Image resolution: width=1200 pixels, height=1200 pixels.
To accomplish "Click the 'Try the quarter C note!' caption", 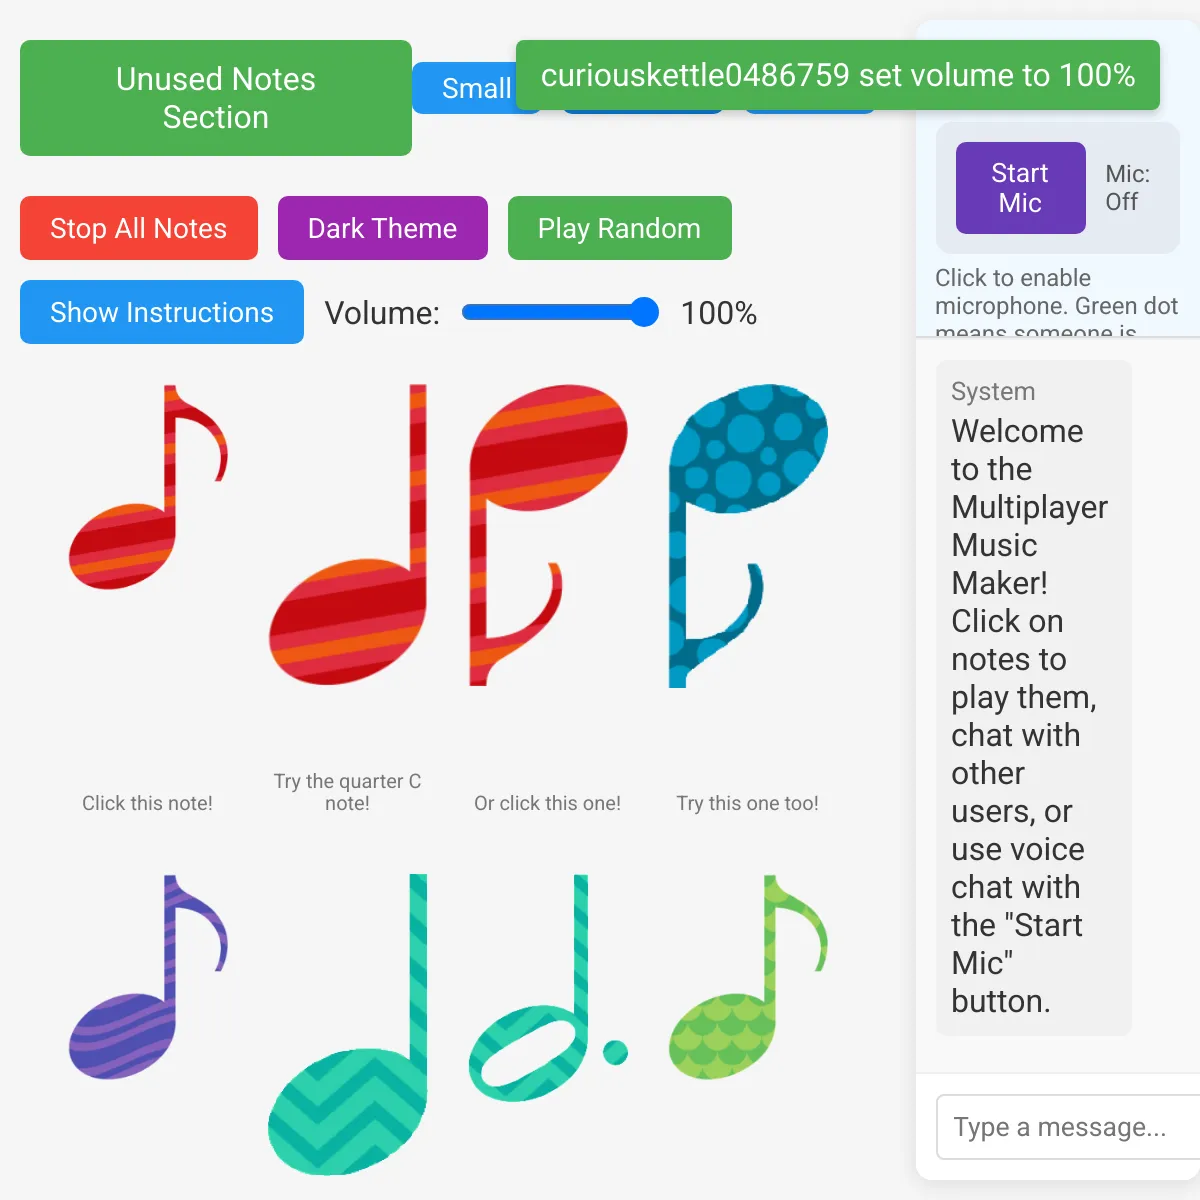I will tap(347, 792).
